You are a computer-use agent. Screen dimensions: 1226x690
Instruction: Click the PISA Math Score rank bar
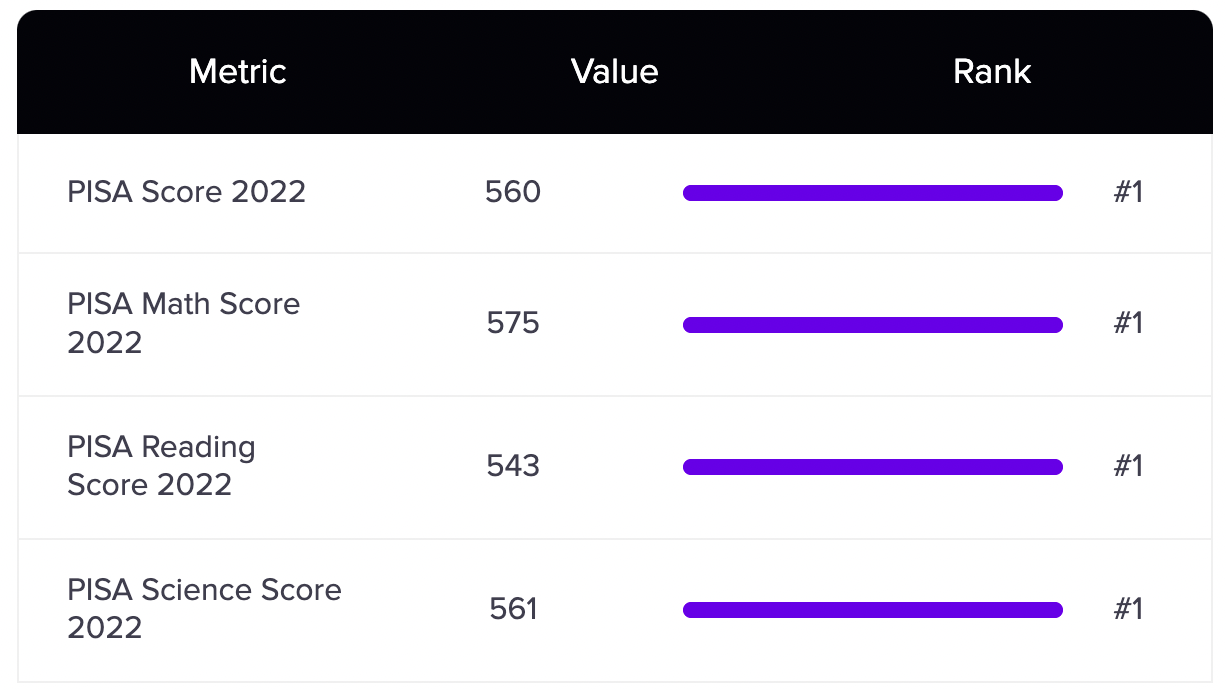[x=873, y=324]
